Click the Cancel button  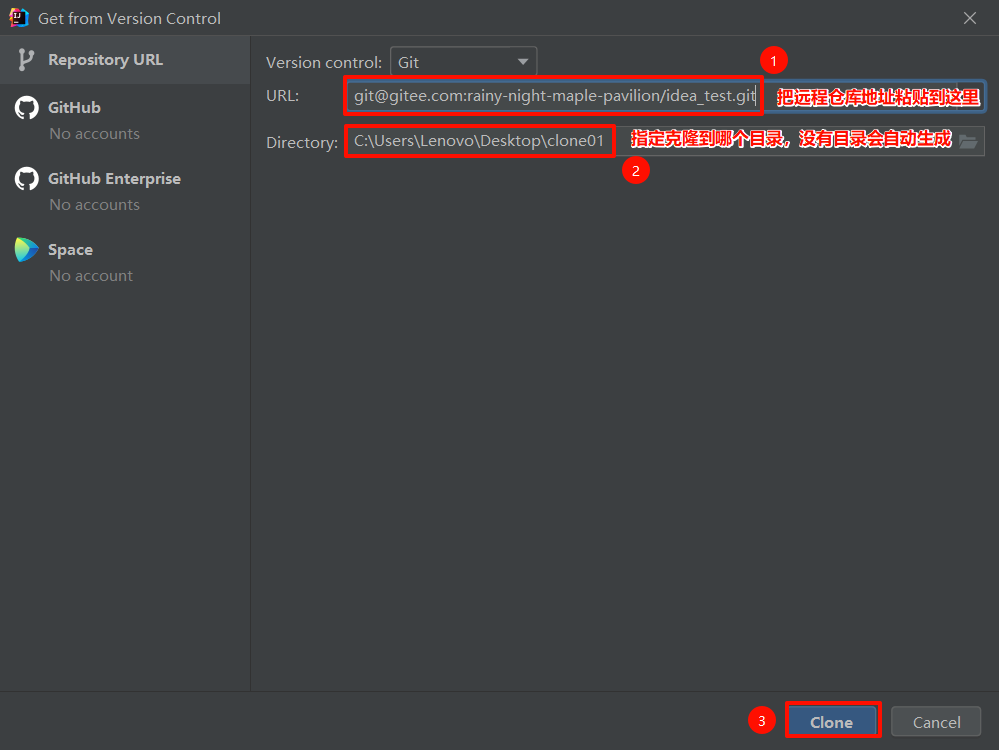point(936,721)
